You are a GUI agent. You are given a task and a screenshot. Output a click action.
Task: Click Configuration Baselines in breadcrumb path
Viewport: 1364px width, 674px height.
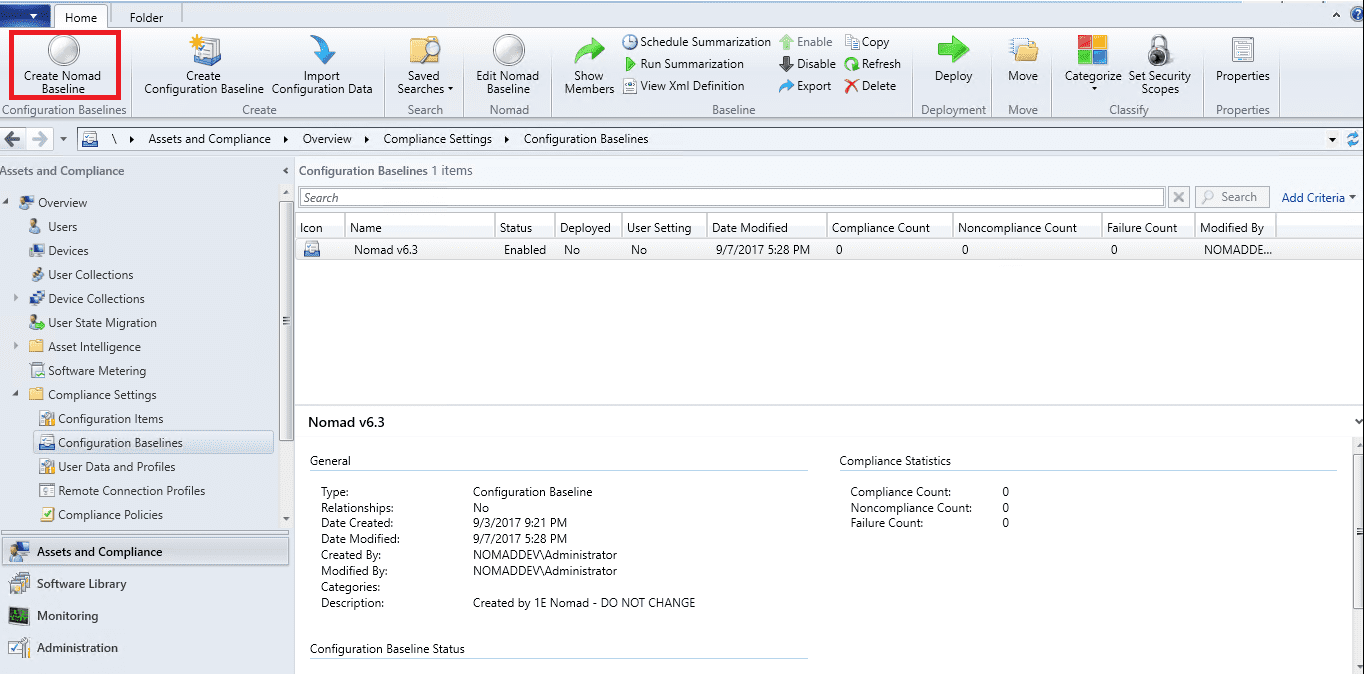click(586, 139)
